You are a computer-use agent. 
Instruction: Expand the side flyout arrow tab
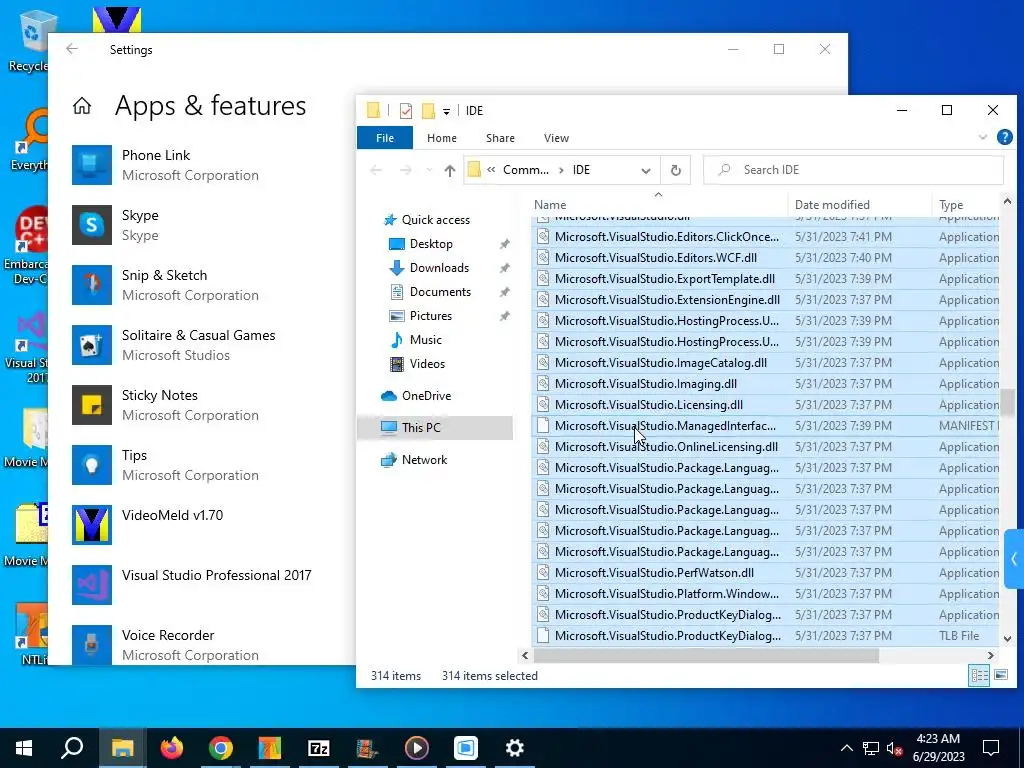point(1014,559)
